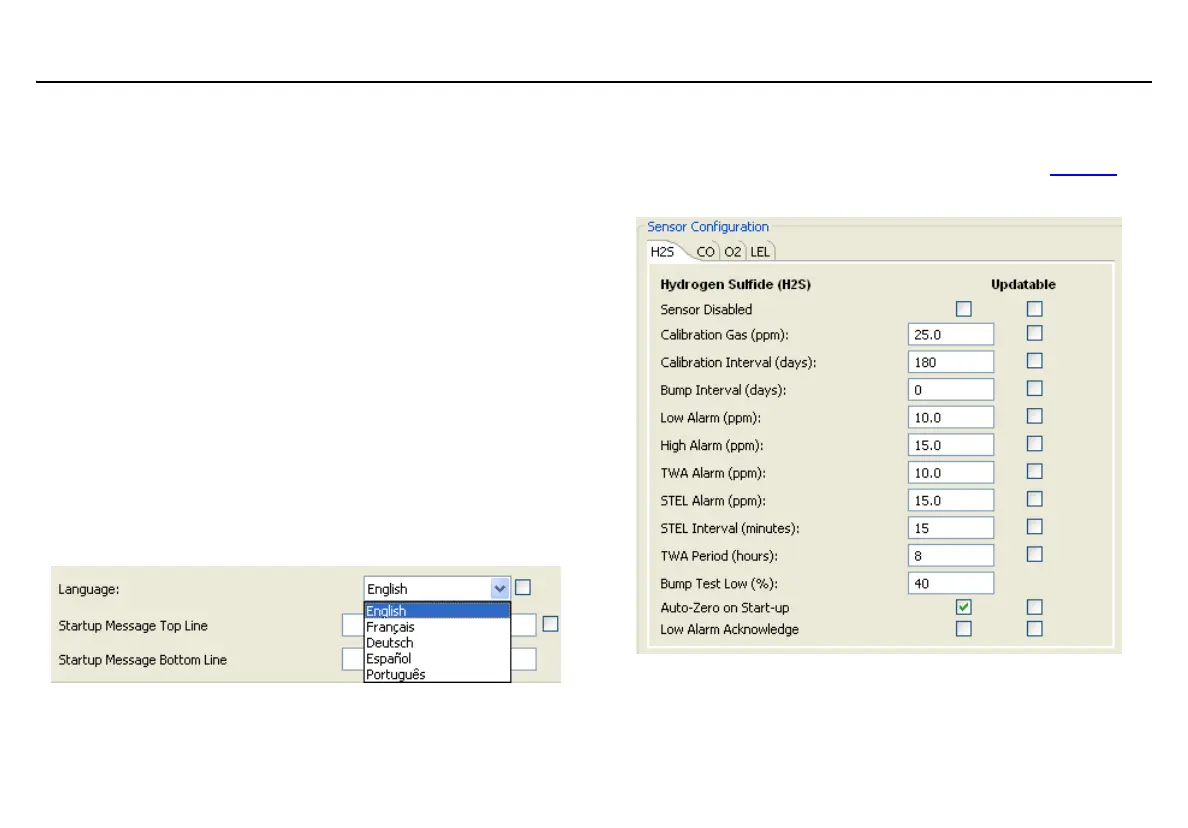Click Bump Interval (days) field
The image size is (1188, 828).
click(x=951, y=389)
